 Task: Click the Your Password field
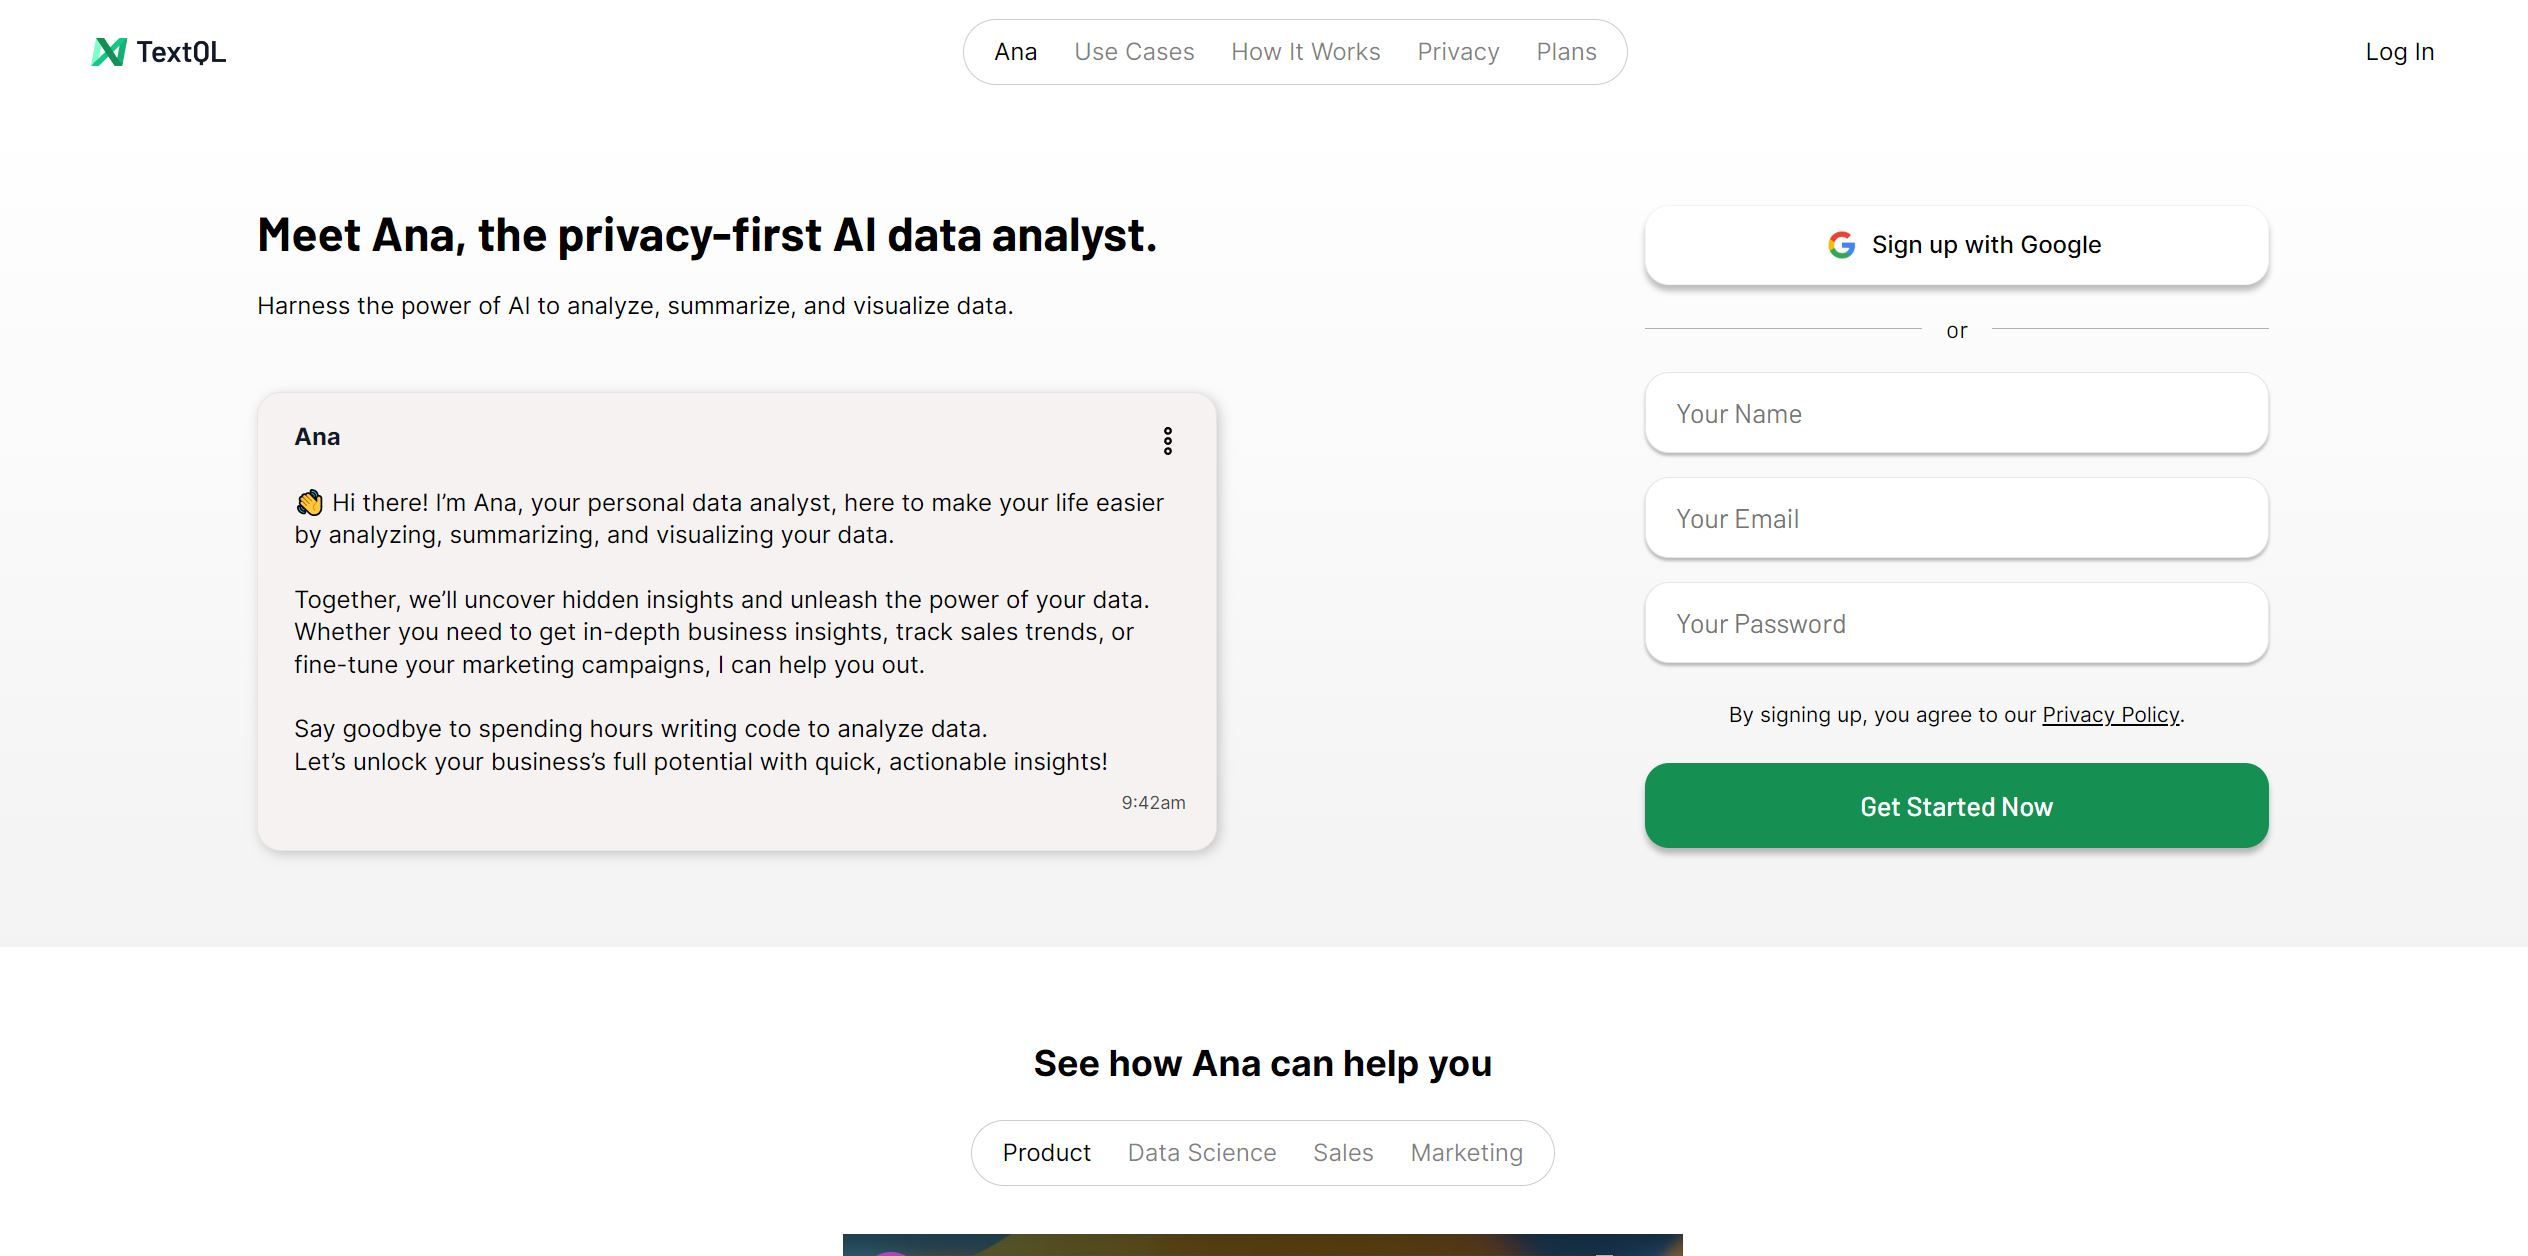coord(1956,622)
